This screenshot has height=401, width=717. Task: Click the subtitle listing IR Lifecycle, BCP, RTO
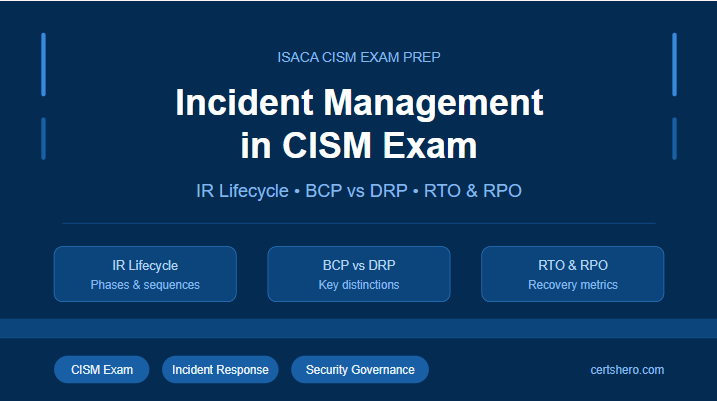click(359, 191)
